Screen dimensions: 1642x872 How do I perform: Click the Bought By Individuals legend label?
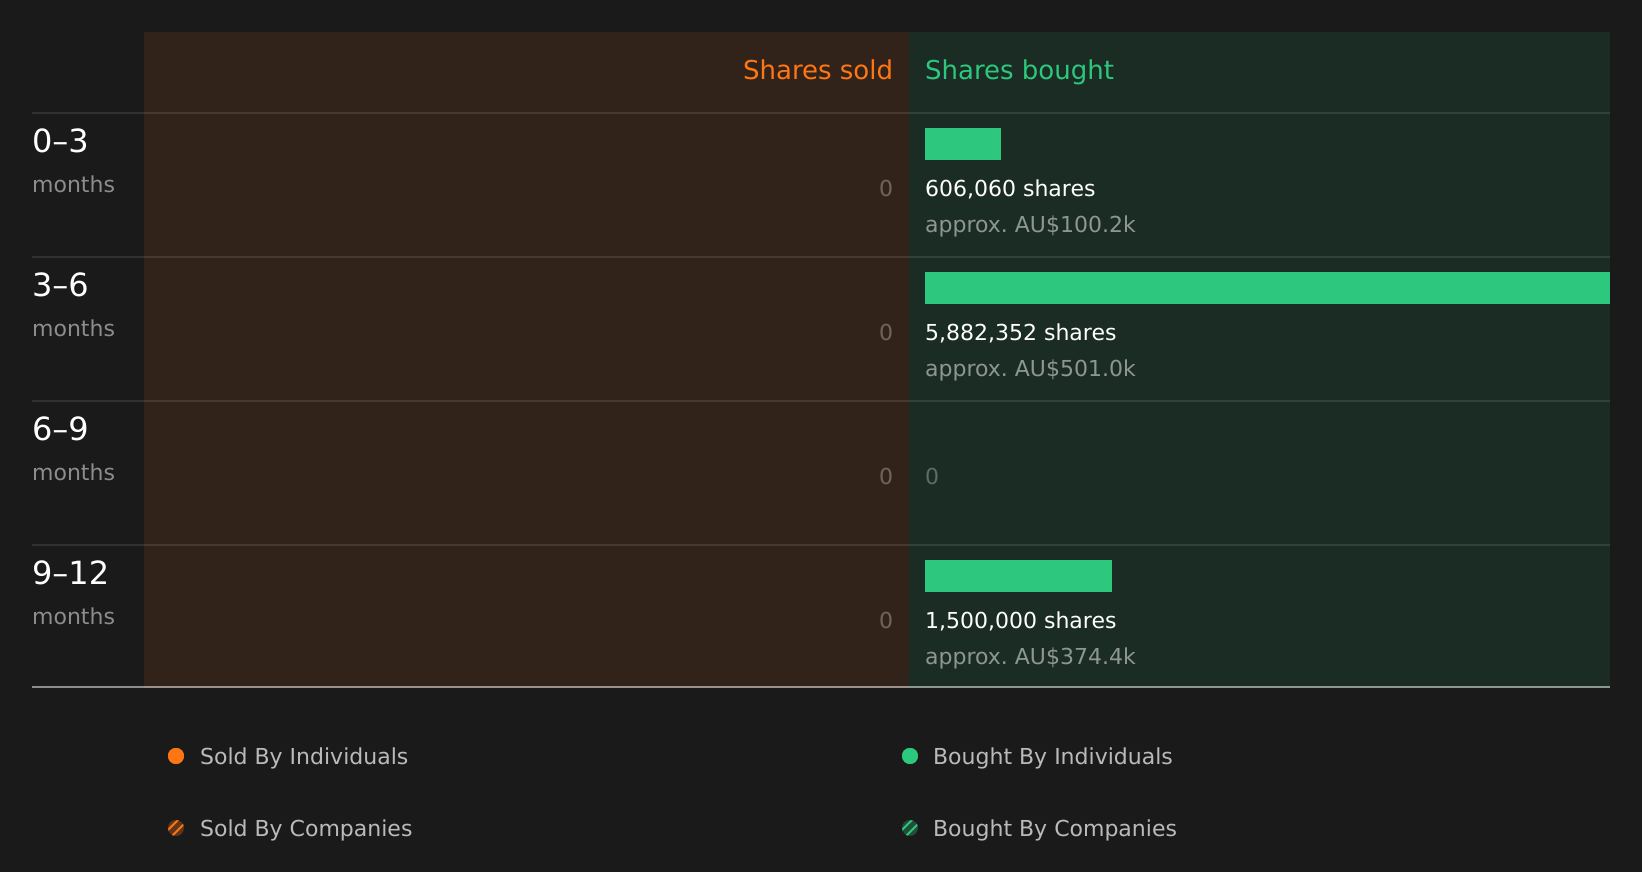1052,756
